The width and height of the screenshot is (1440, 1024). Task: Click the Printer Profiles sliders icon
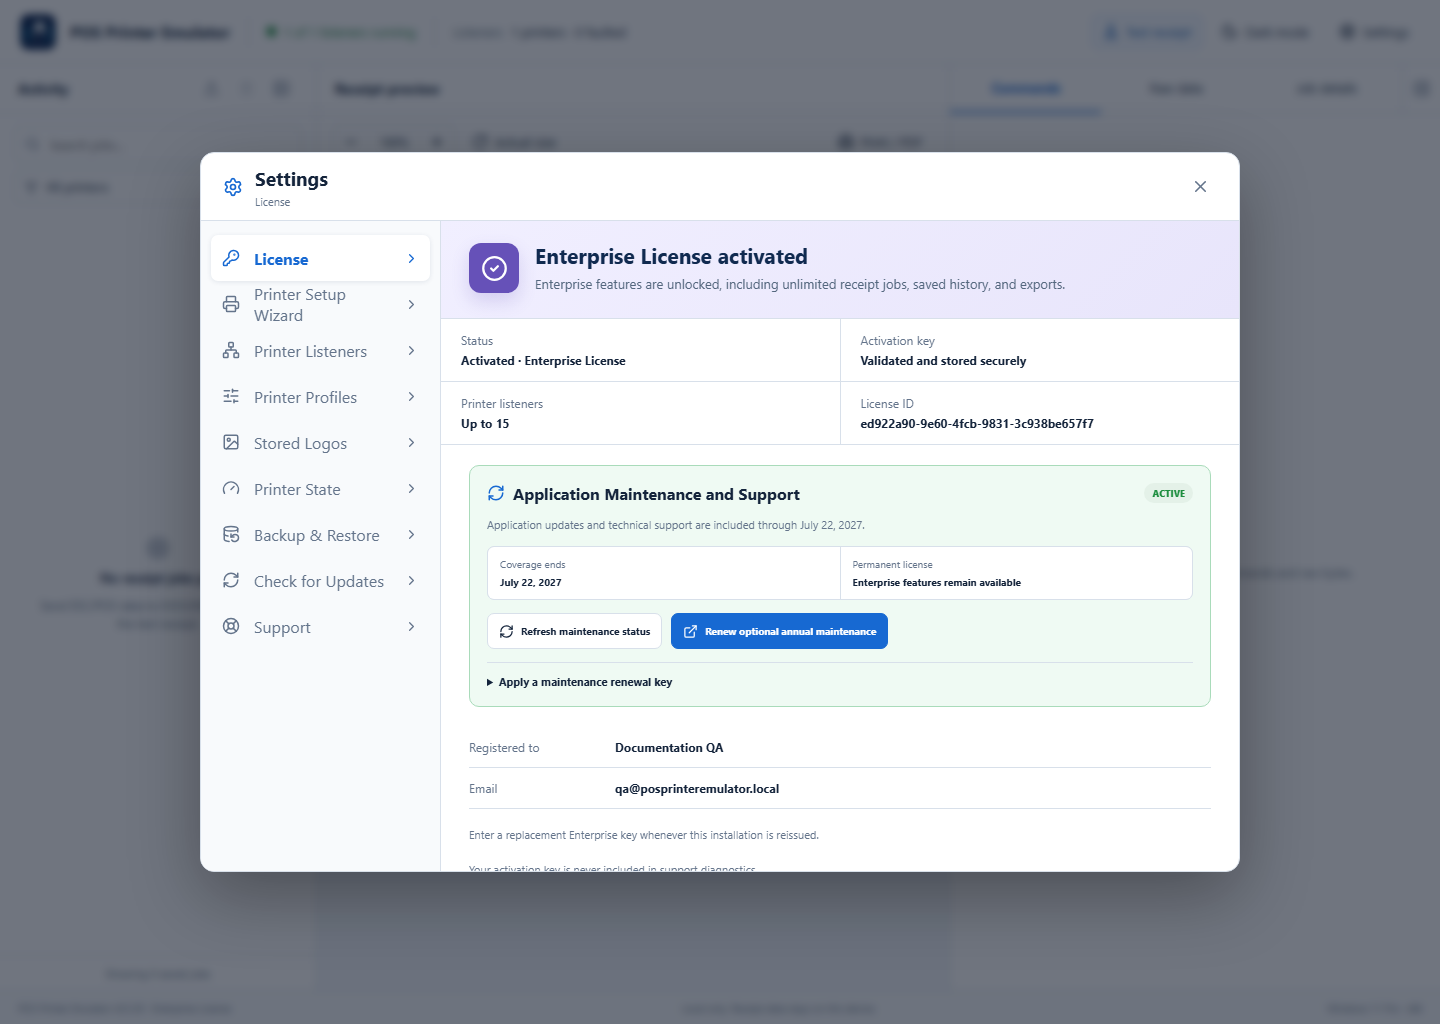231,396
